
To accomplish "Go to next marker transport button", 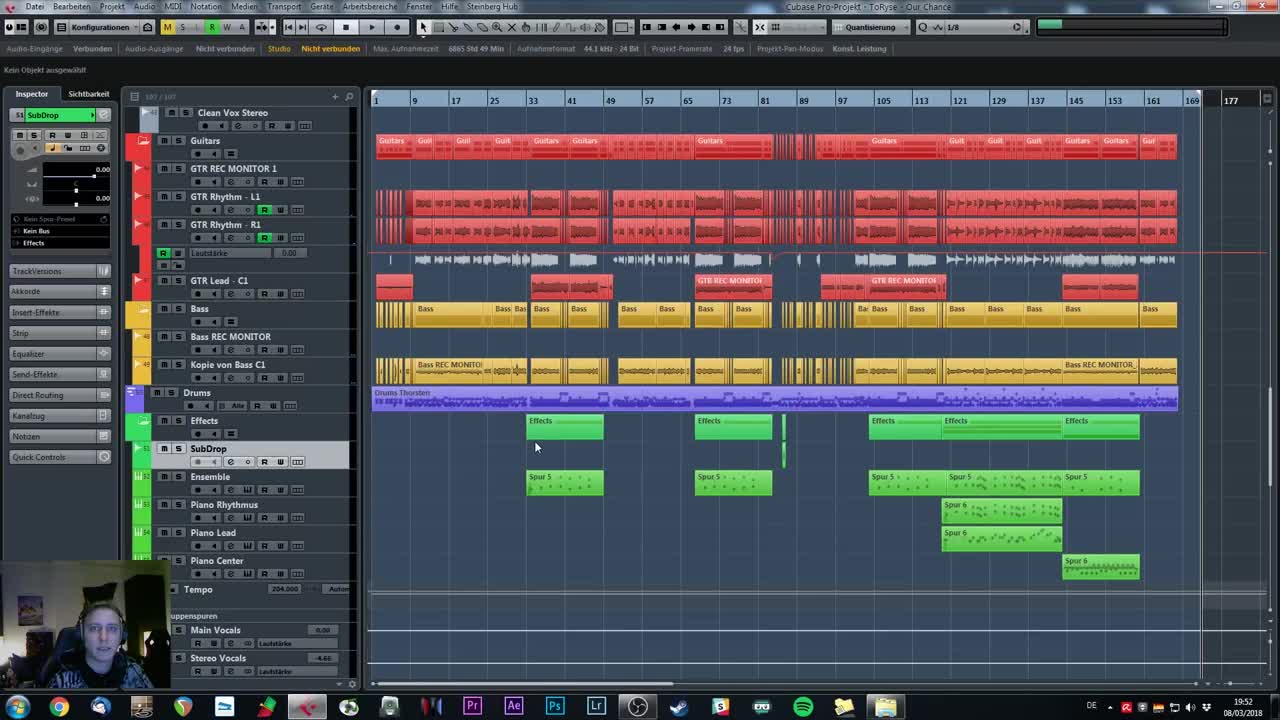I will pyautogui.click(x=304, y=27).
